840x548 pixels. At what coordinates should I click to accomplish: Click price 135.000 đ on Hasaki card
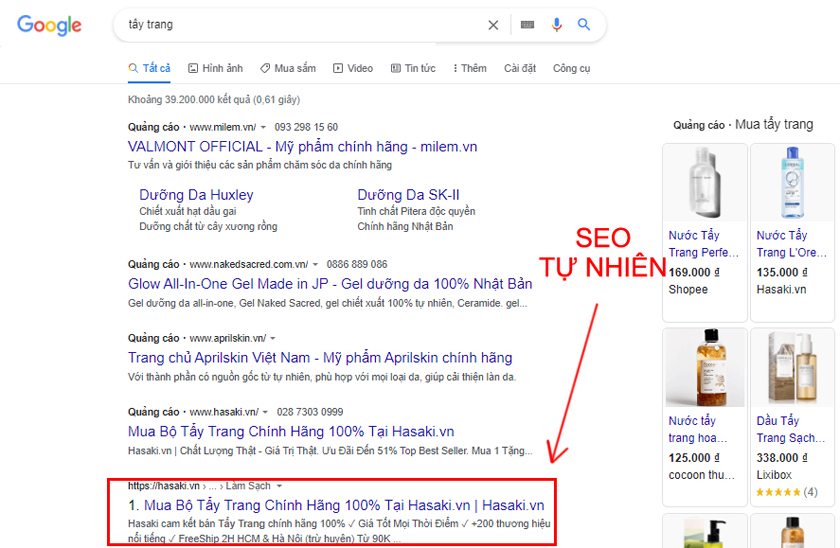[x=782, y=273]
